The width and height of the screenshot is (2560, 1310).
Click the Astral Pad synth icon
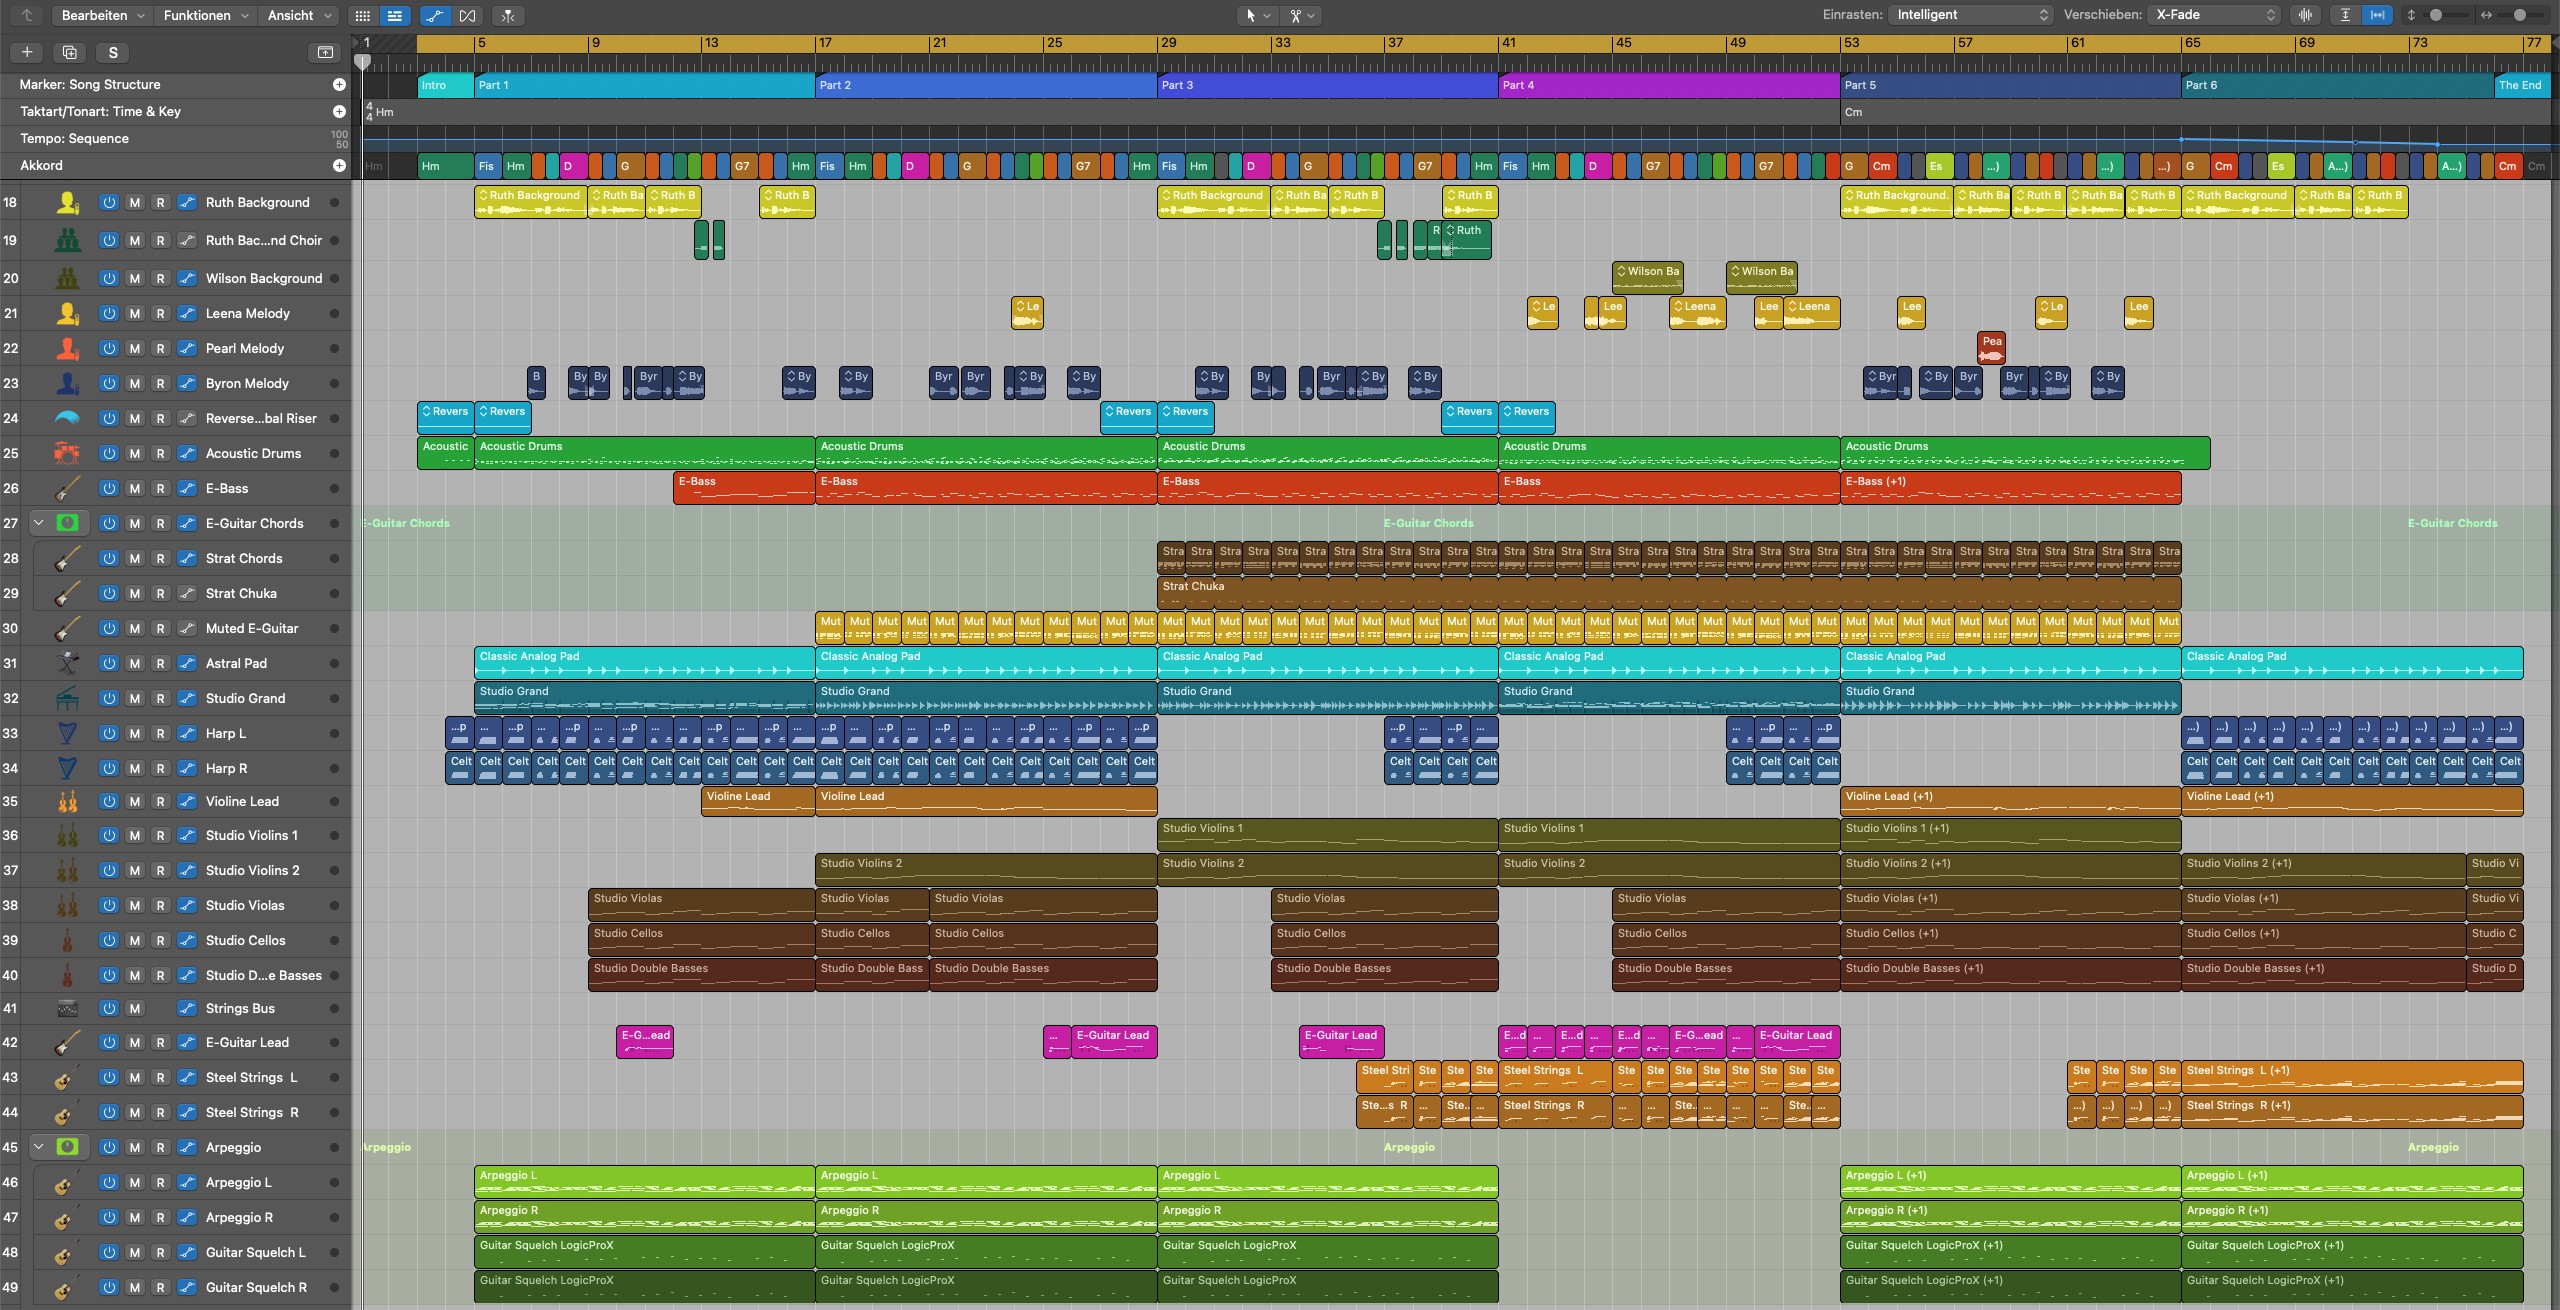(67, 663)
